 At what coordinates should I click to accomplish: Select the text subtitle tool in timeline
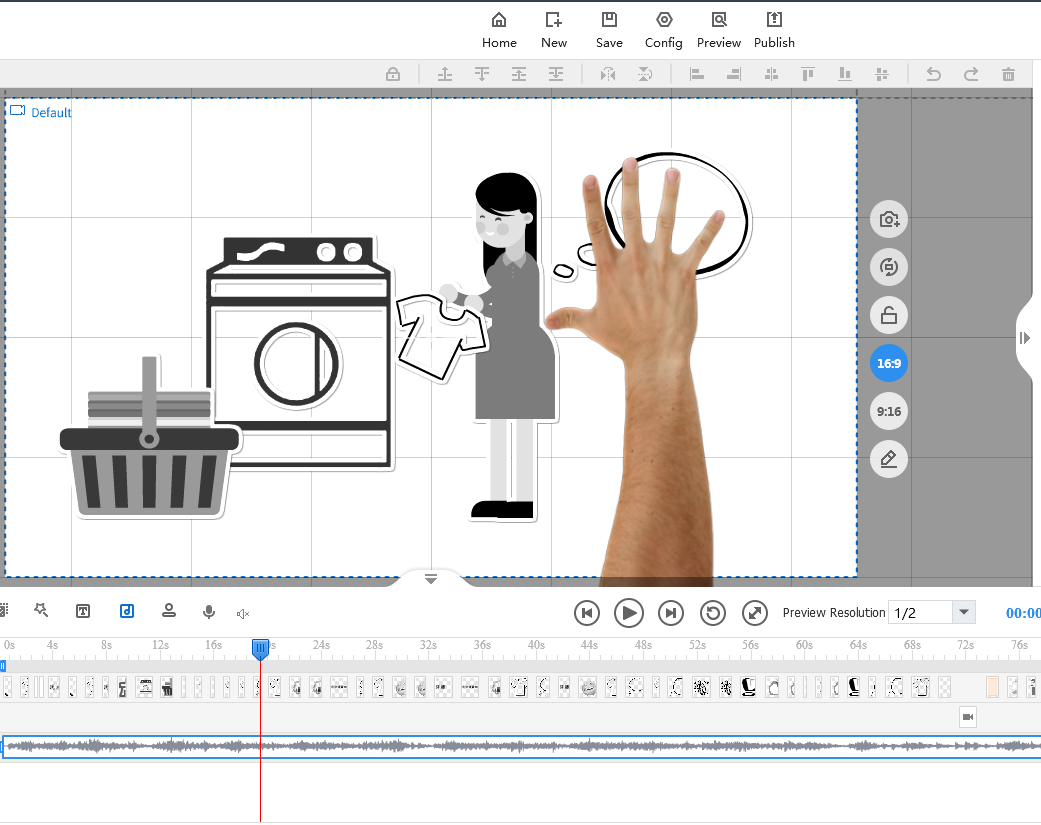[x=84, y=611]
